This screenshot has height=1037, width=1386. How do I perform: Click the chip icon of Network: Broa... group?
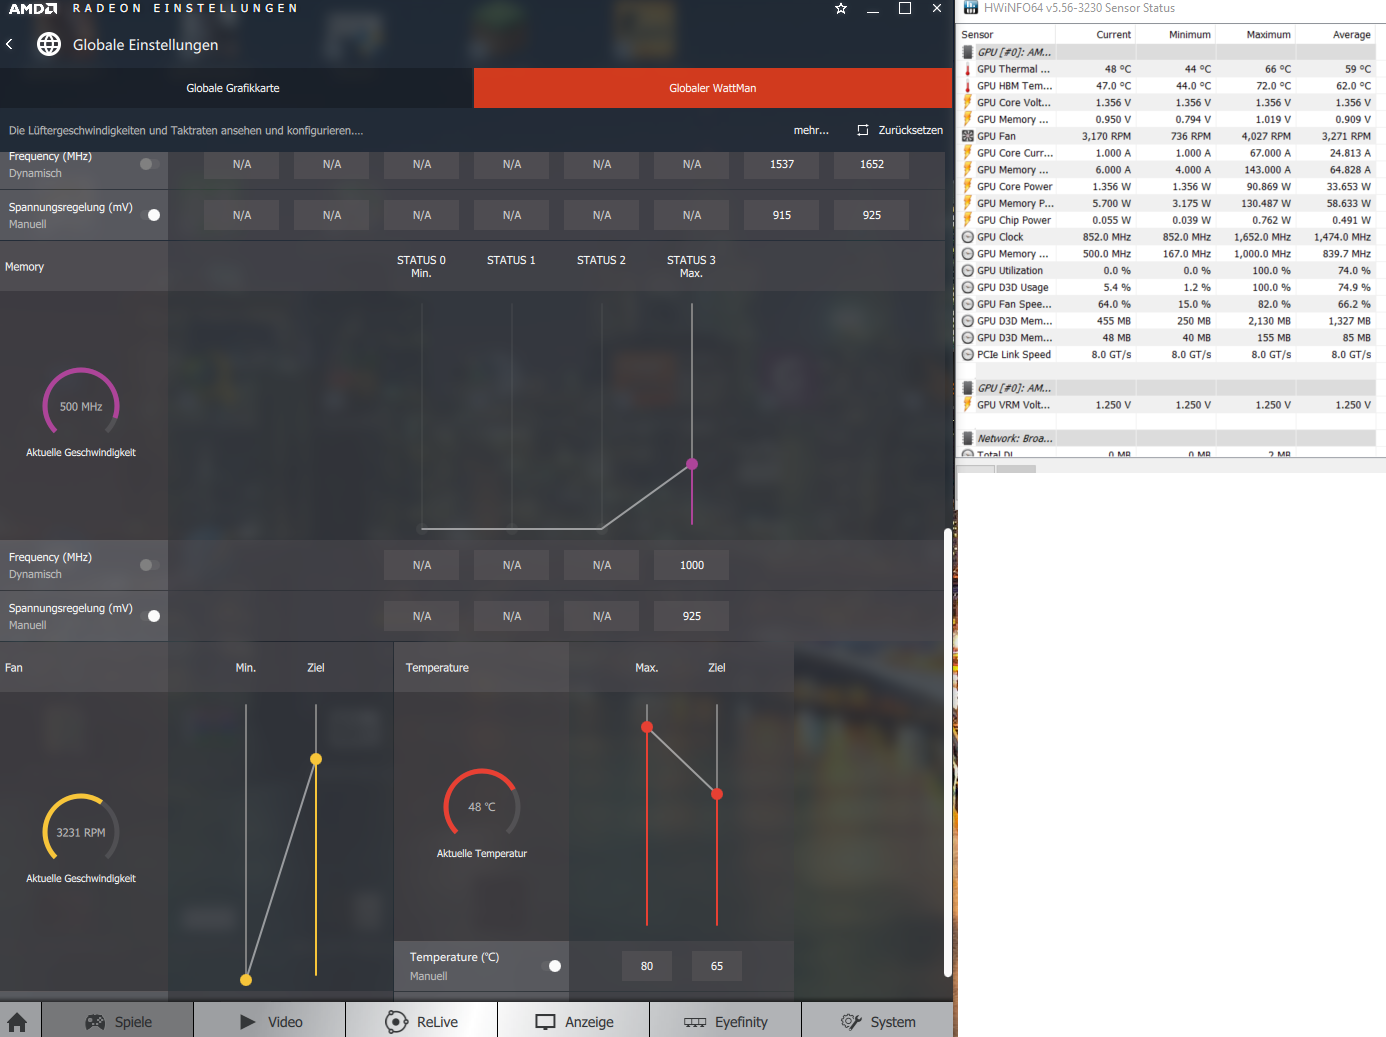pos(967,438)
